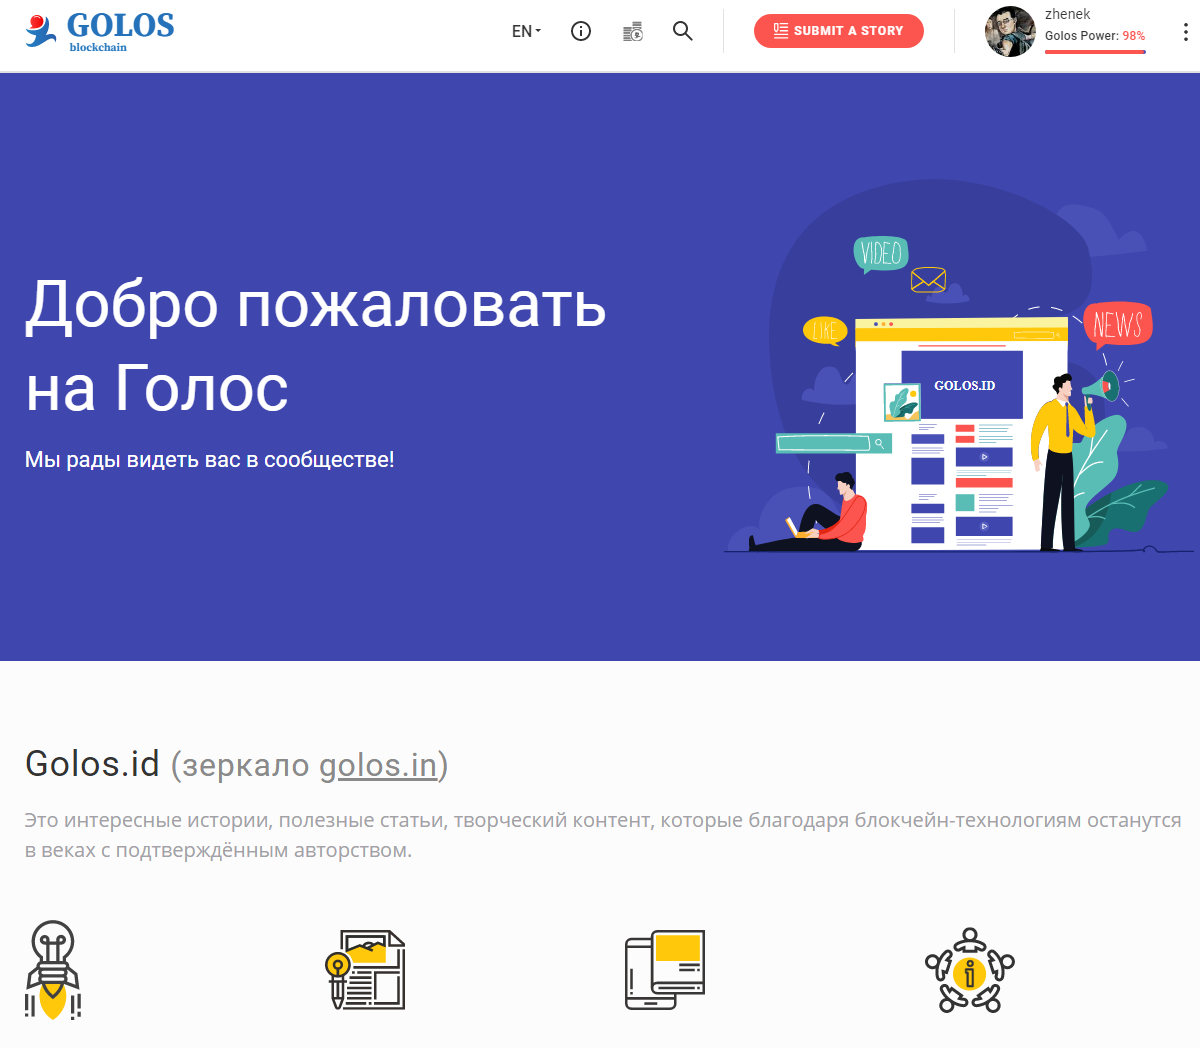Image resolution: width=1200 pixels, height=1048 pixels.
Task: Click the zhenek username
Action: [x=1067, y=14]
